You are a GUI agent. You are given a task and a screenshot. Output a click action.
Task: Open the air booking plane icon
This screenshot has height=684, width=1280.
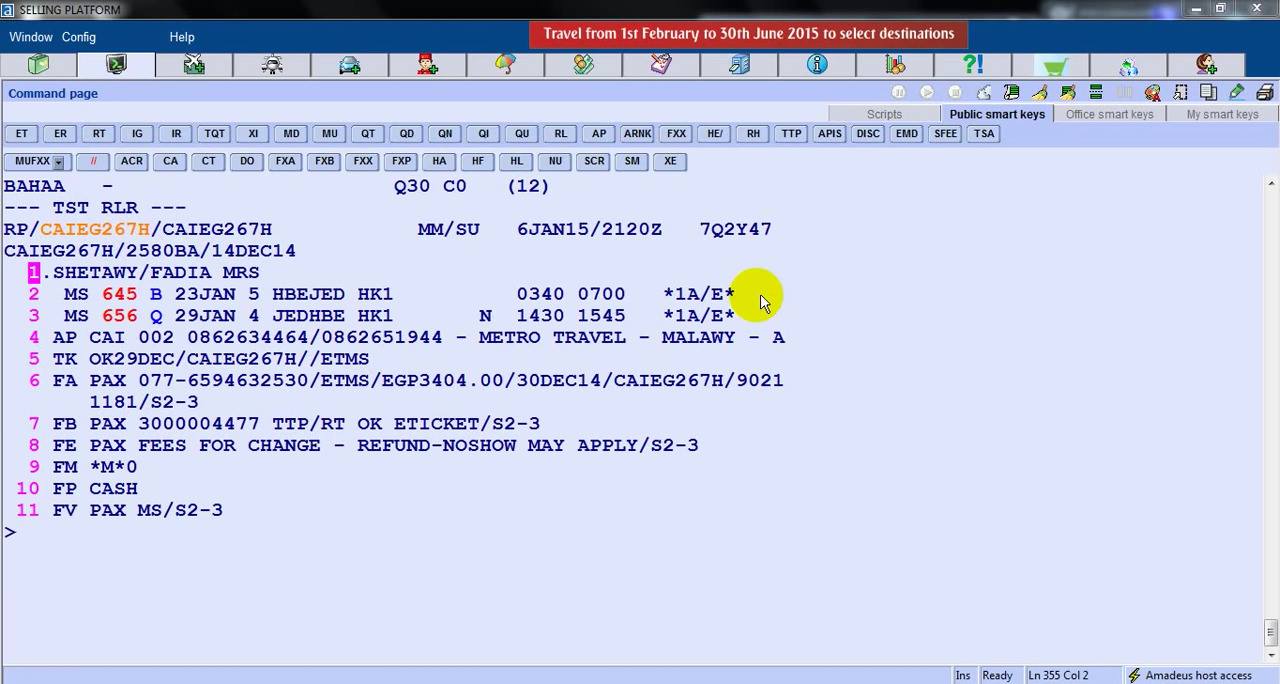point(194,65)
